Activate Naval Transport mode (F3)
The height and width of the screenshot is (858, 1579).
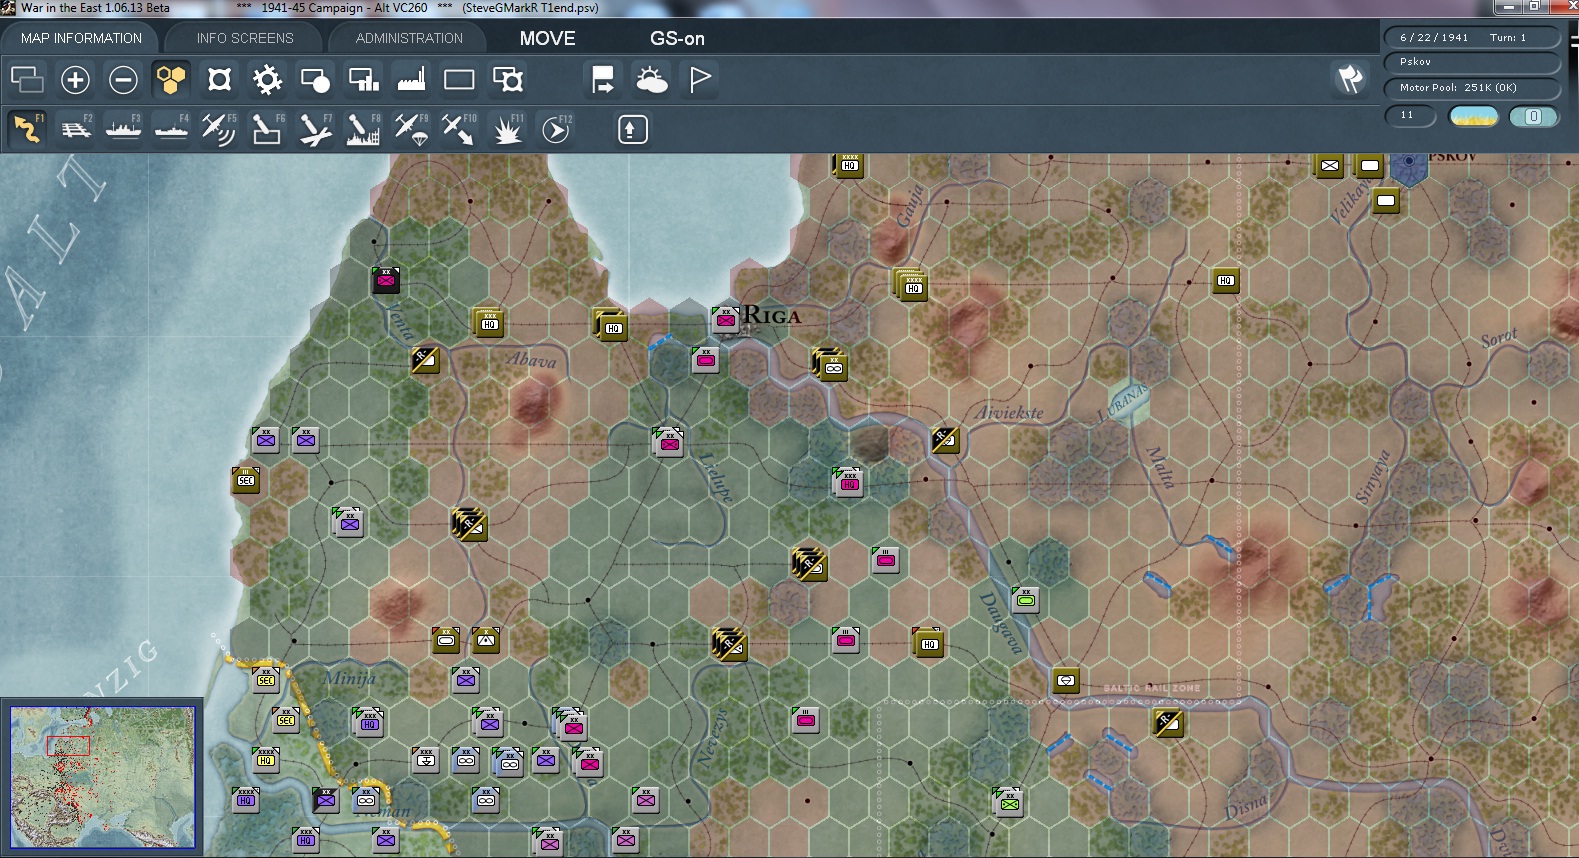click(123, 129)
